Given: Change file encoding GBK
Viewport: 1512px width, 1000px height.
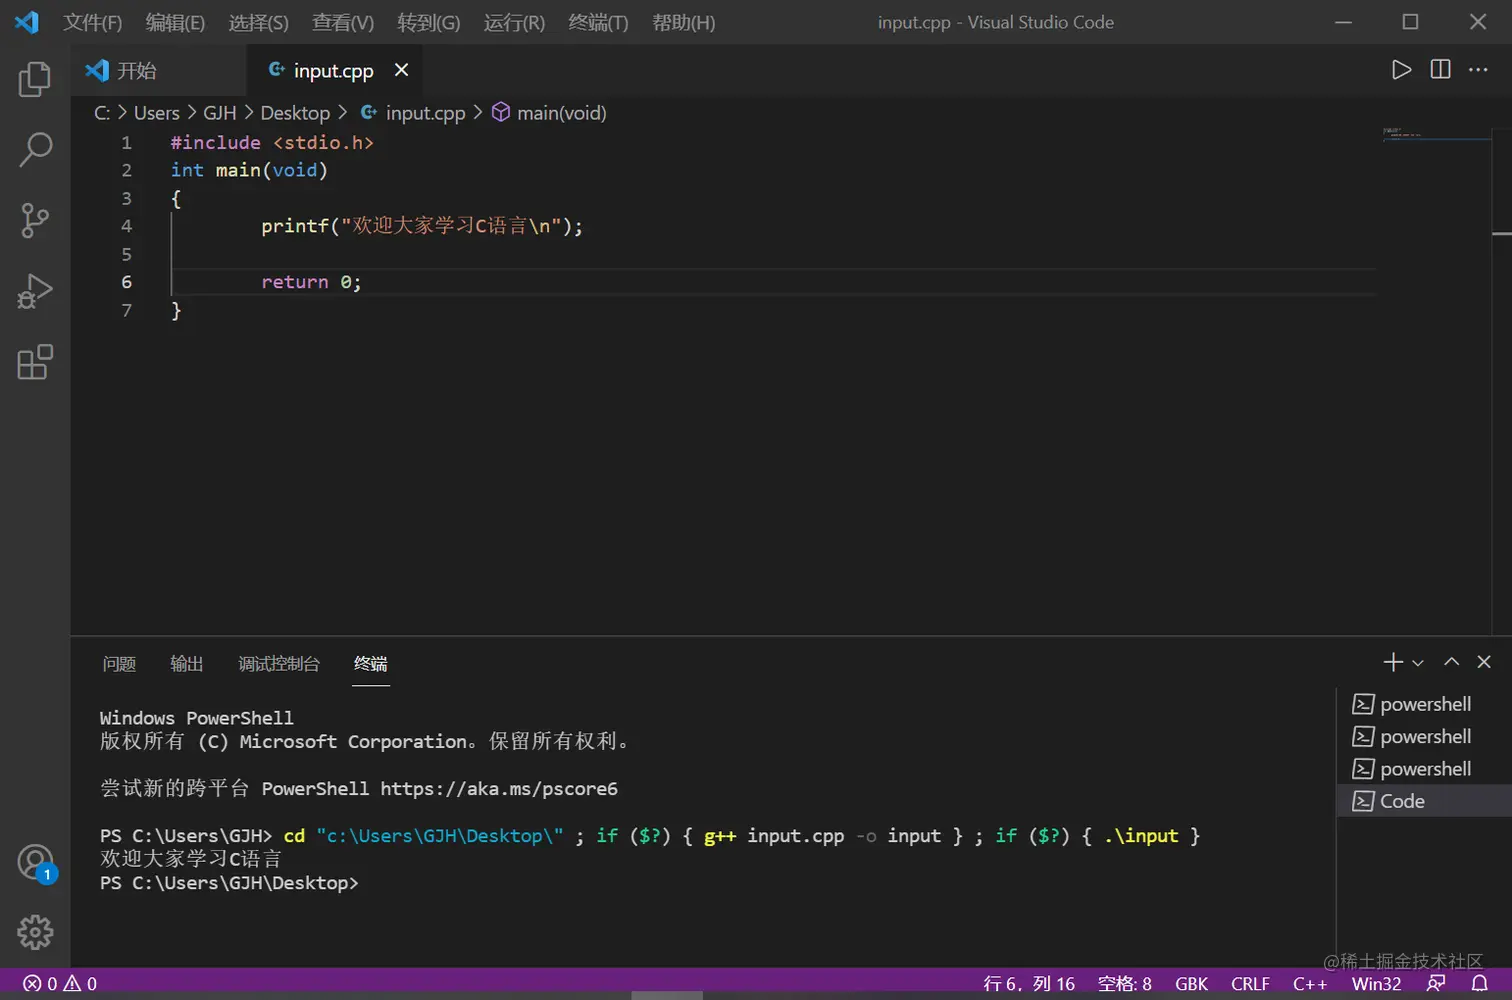Looking at the screenshot, I should coord(1191,984).
